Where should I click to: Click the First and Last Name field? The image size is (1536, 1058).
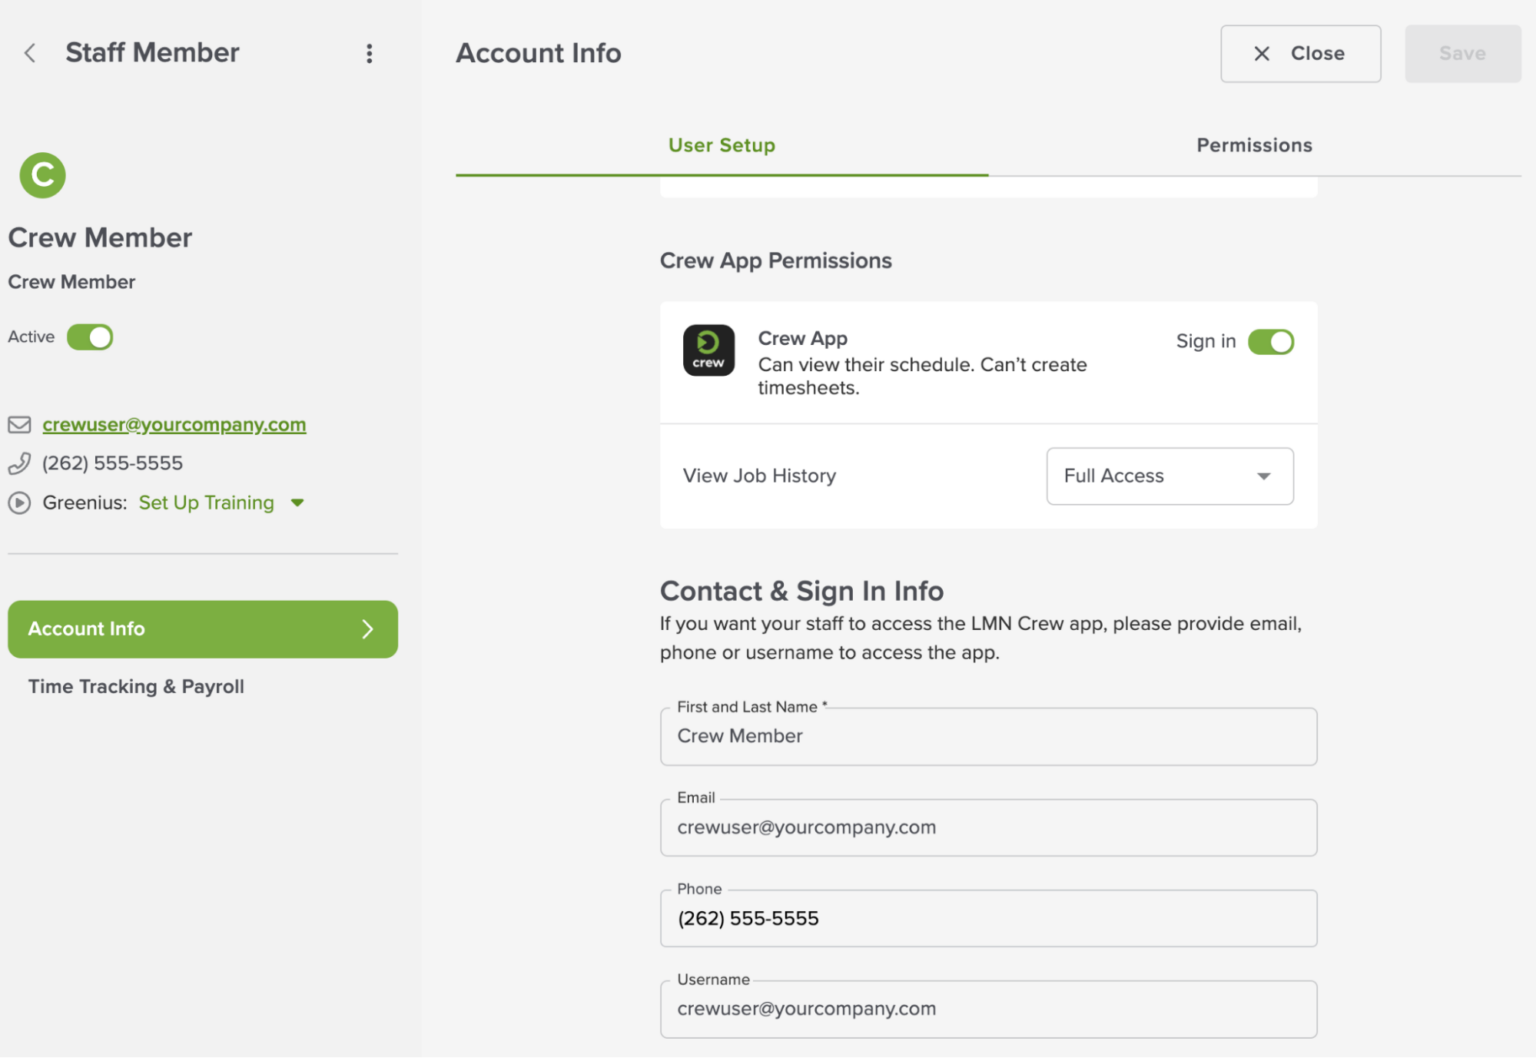click(988, 737)
